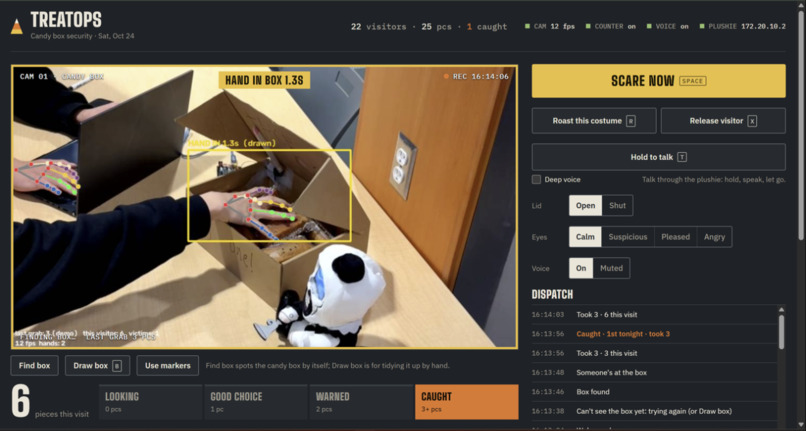Click the candy corn TREATOPS logo icon
The image size is (806, 431).
pyautogui.click(x=17, y=26)
